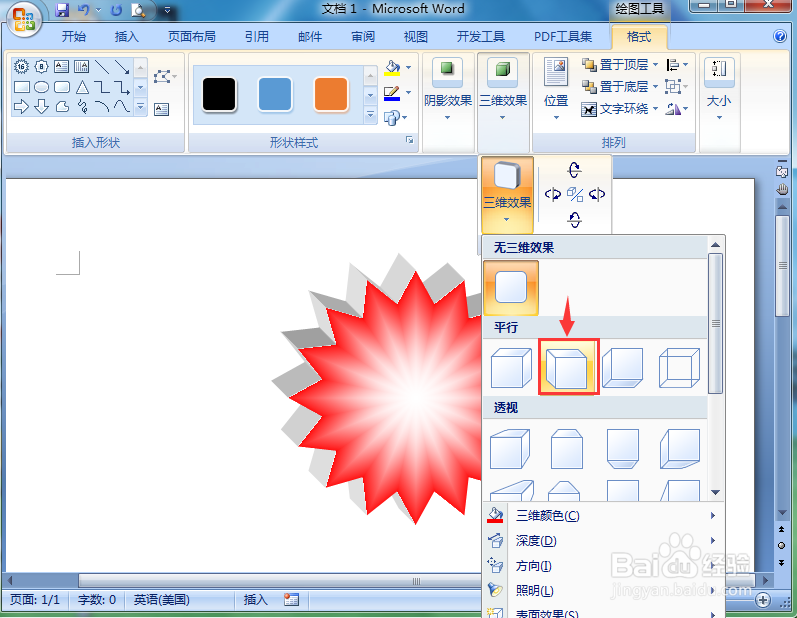Open Word help

[780, 37]
